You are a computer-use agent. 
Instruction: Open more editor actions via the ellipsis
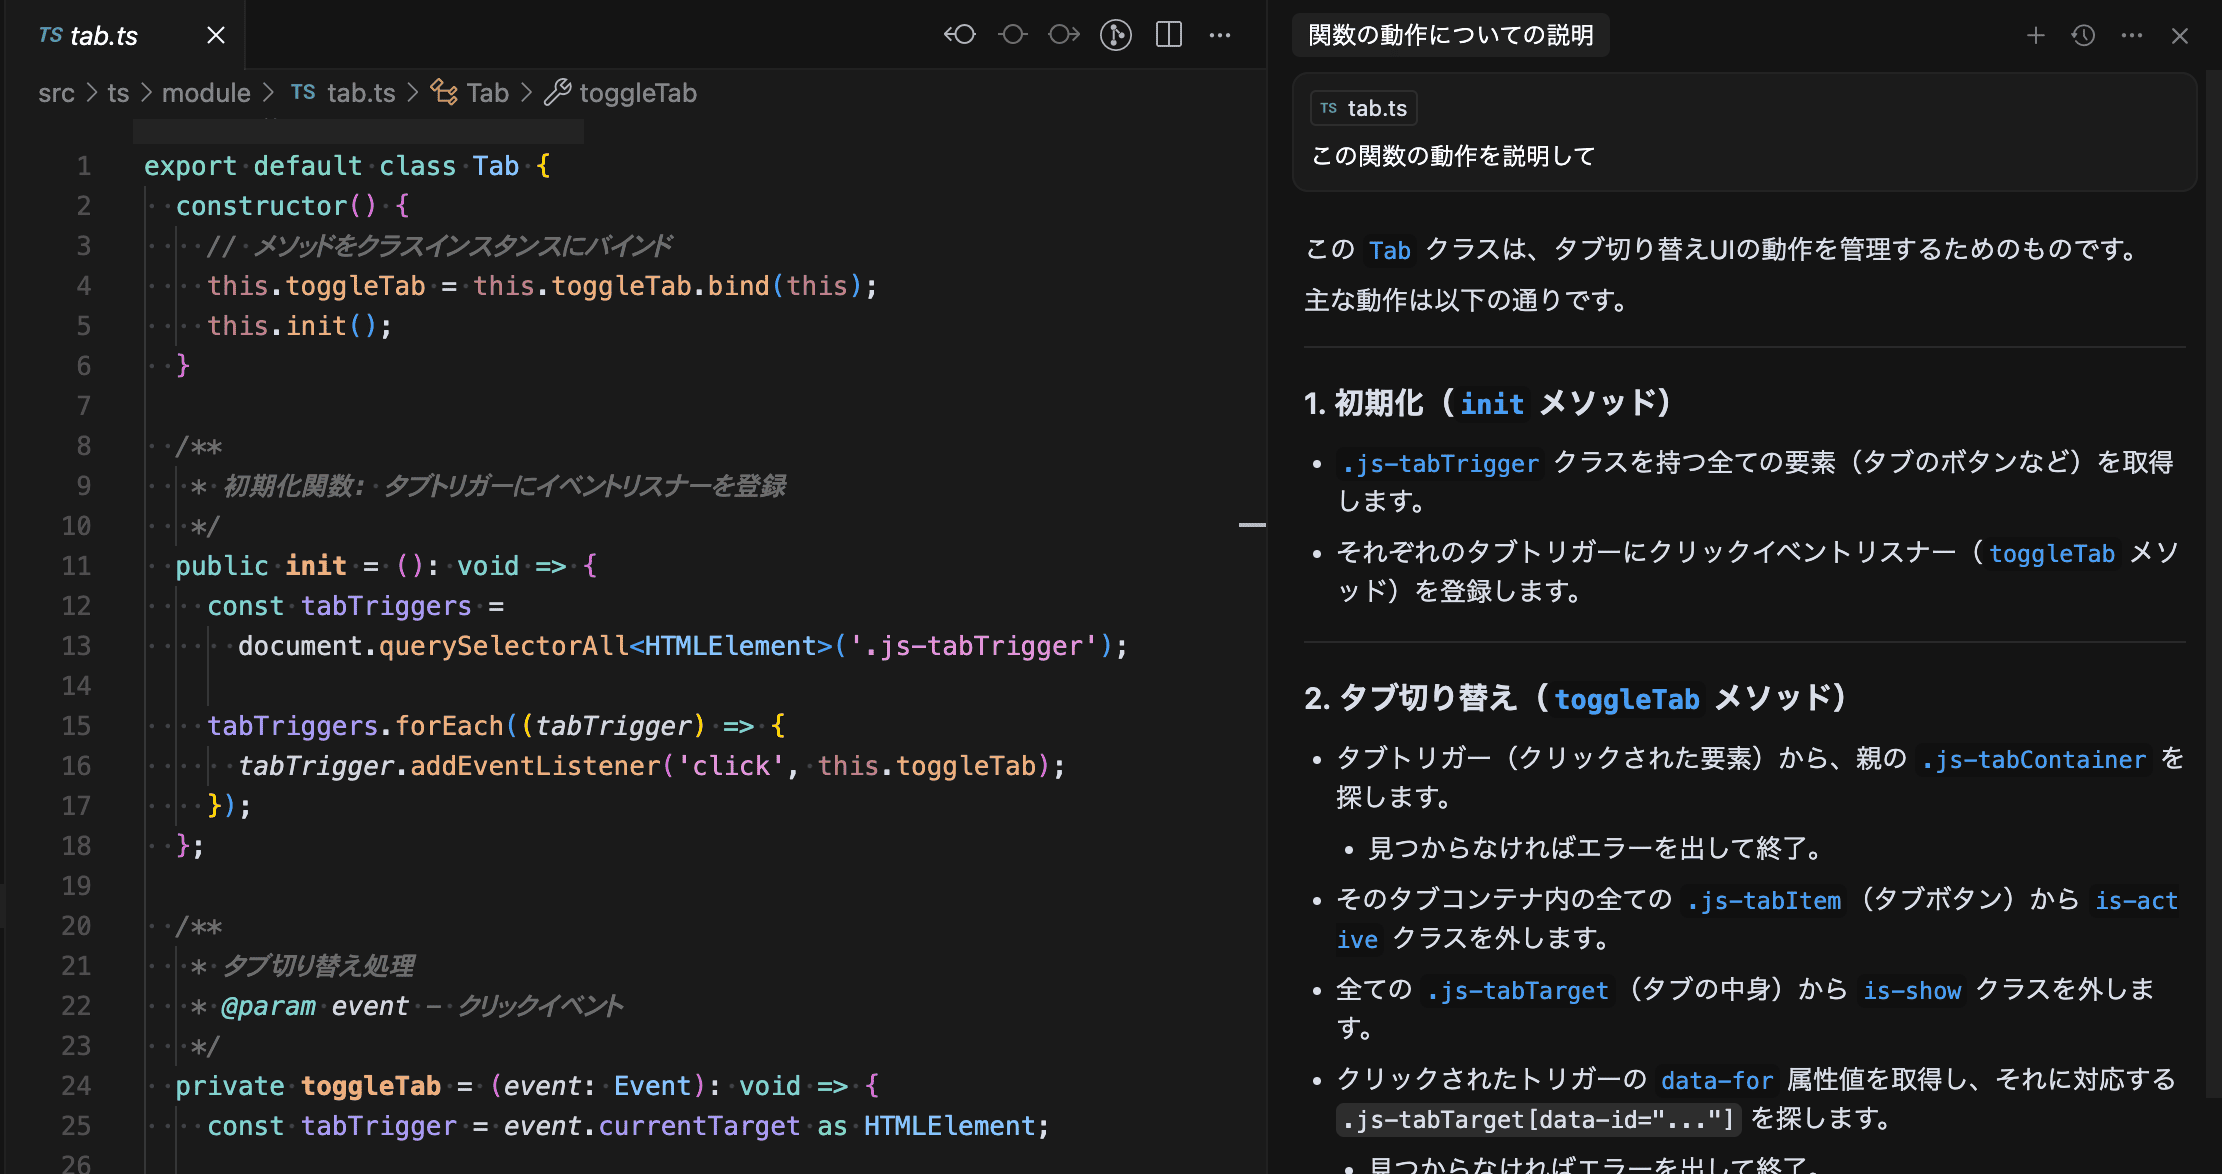click(1220, 34)
